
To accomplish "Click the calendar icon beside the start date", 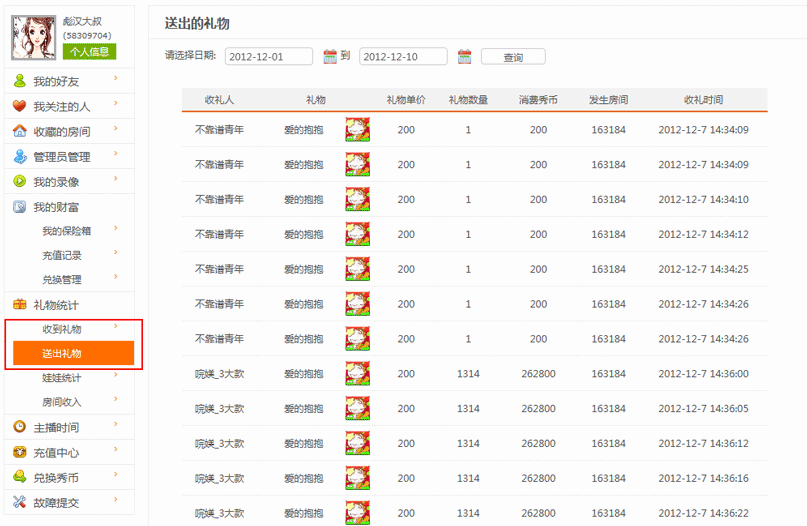I will click(330, 57).
